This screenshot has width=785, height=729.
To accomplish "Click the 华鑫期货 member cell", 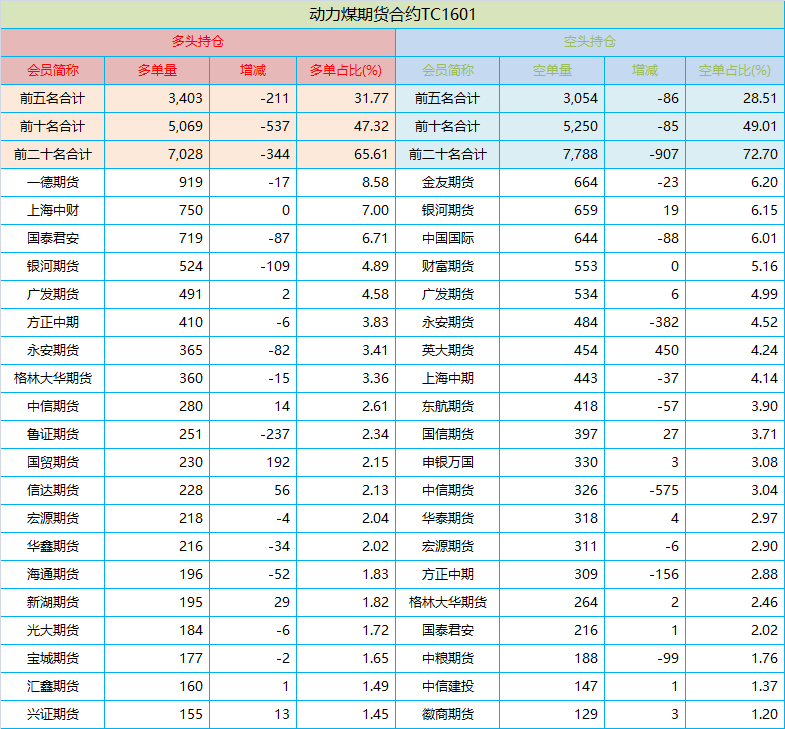I will point(53,546).
